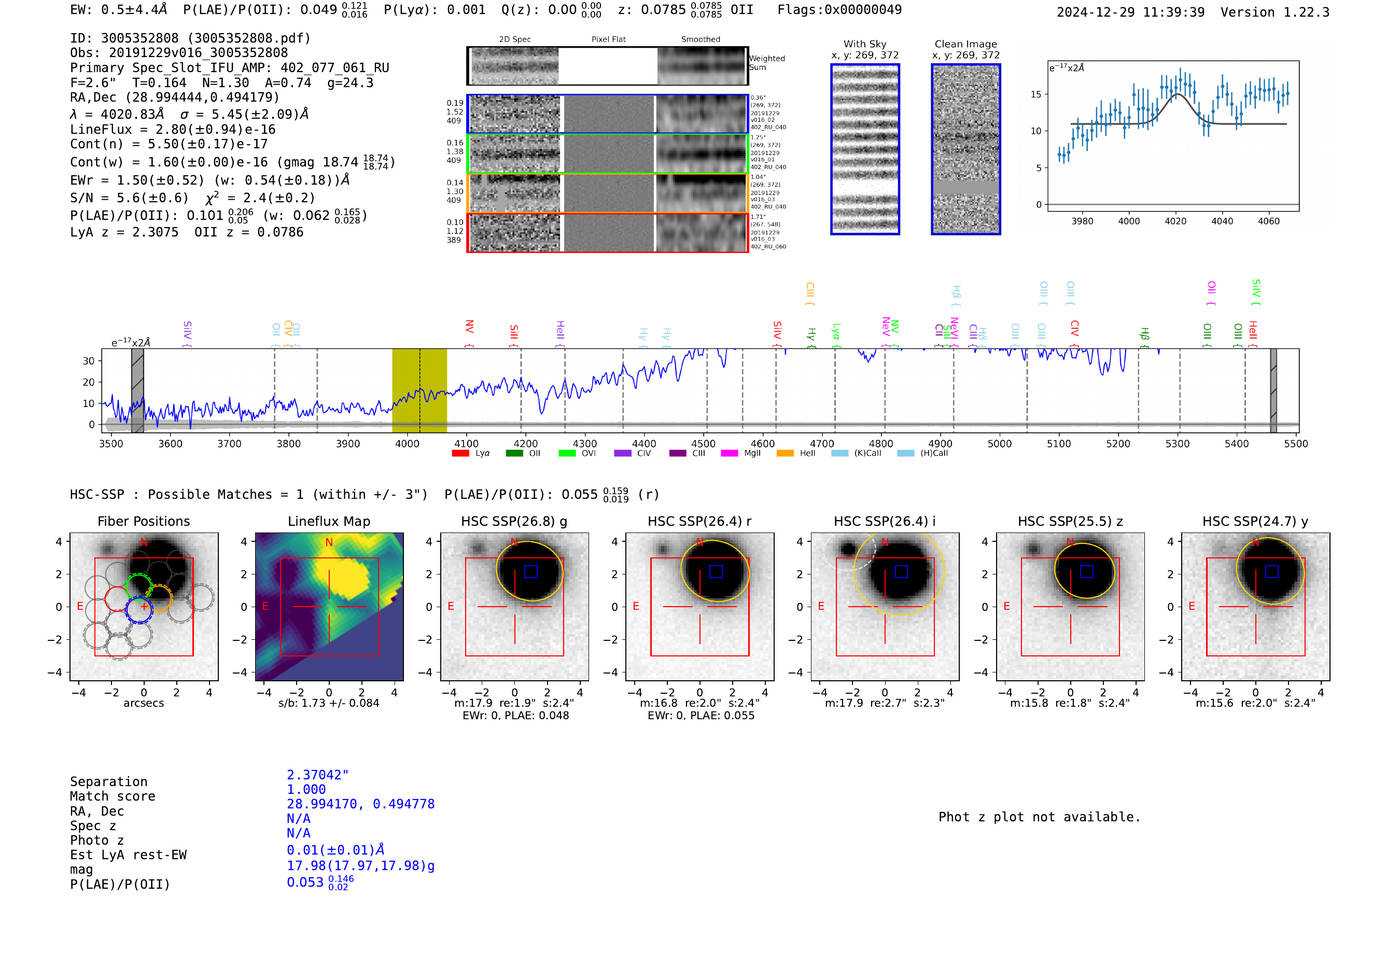Click the yellow highlighted region in spectrum
The width and height of the screenshot is (1400, 953).
coord(419,390)
